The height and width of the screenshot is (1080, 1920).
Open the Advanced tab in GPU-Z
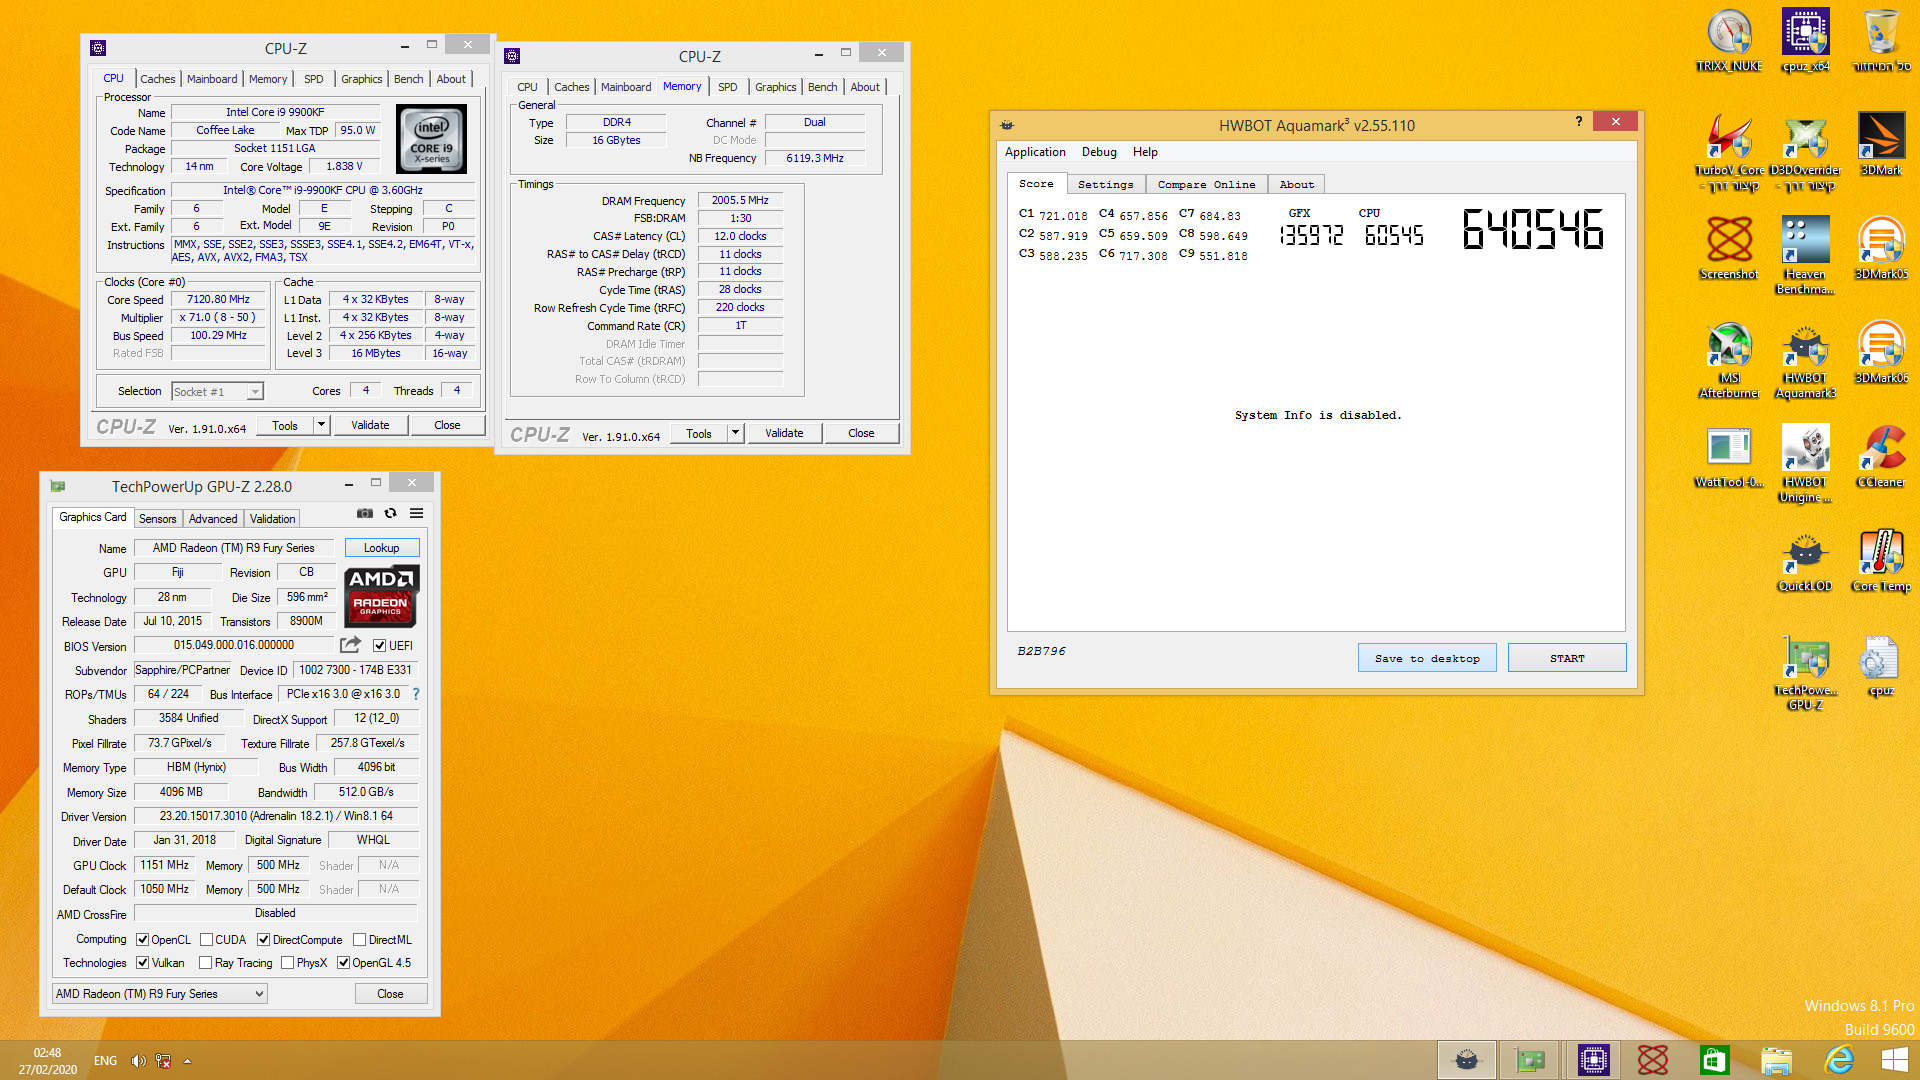(x=213, y=519)
